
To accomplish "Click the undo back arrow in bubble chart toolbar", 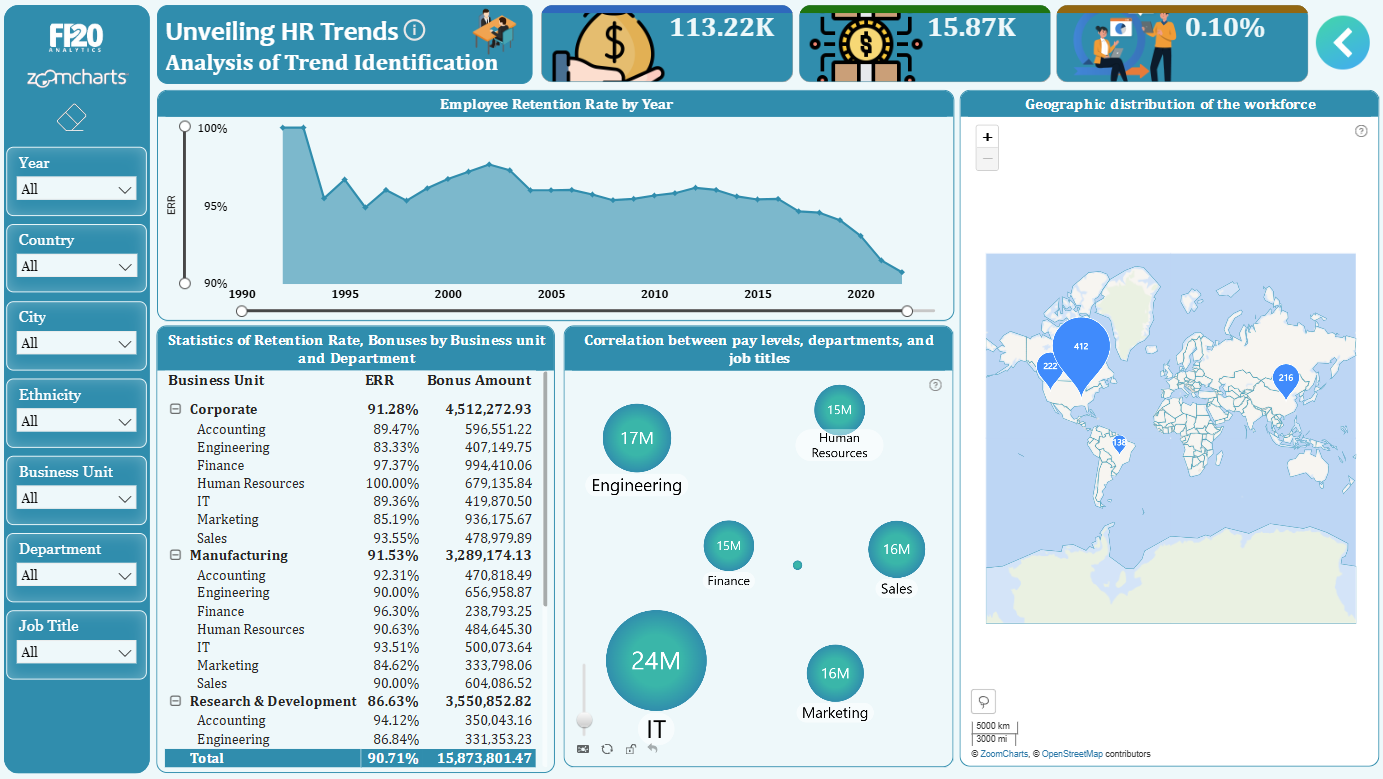I will pyautogui.click(x=652, y=748).
